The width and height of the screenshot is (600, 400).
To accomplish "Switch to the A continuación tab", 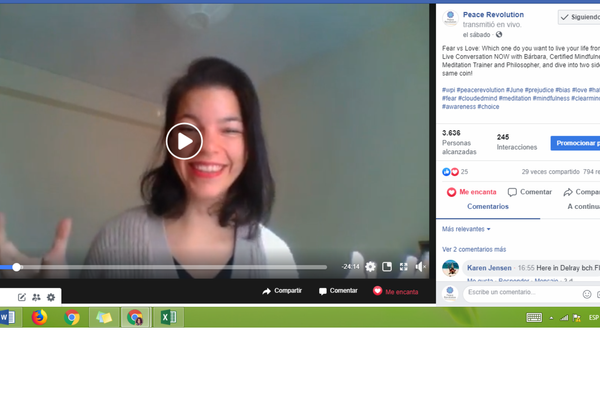I will pyautogui.click(x=583, y=207).
